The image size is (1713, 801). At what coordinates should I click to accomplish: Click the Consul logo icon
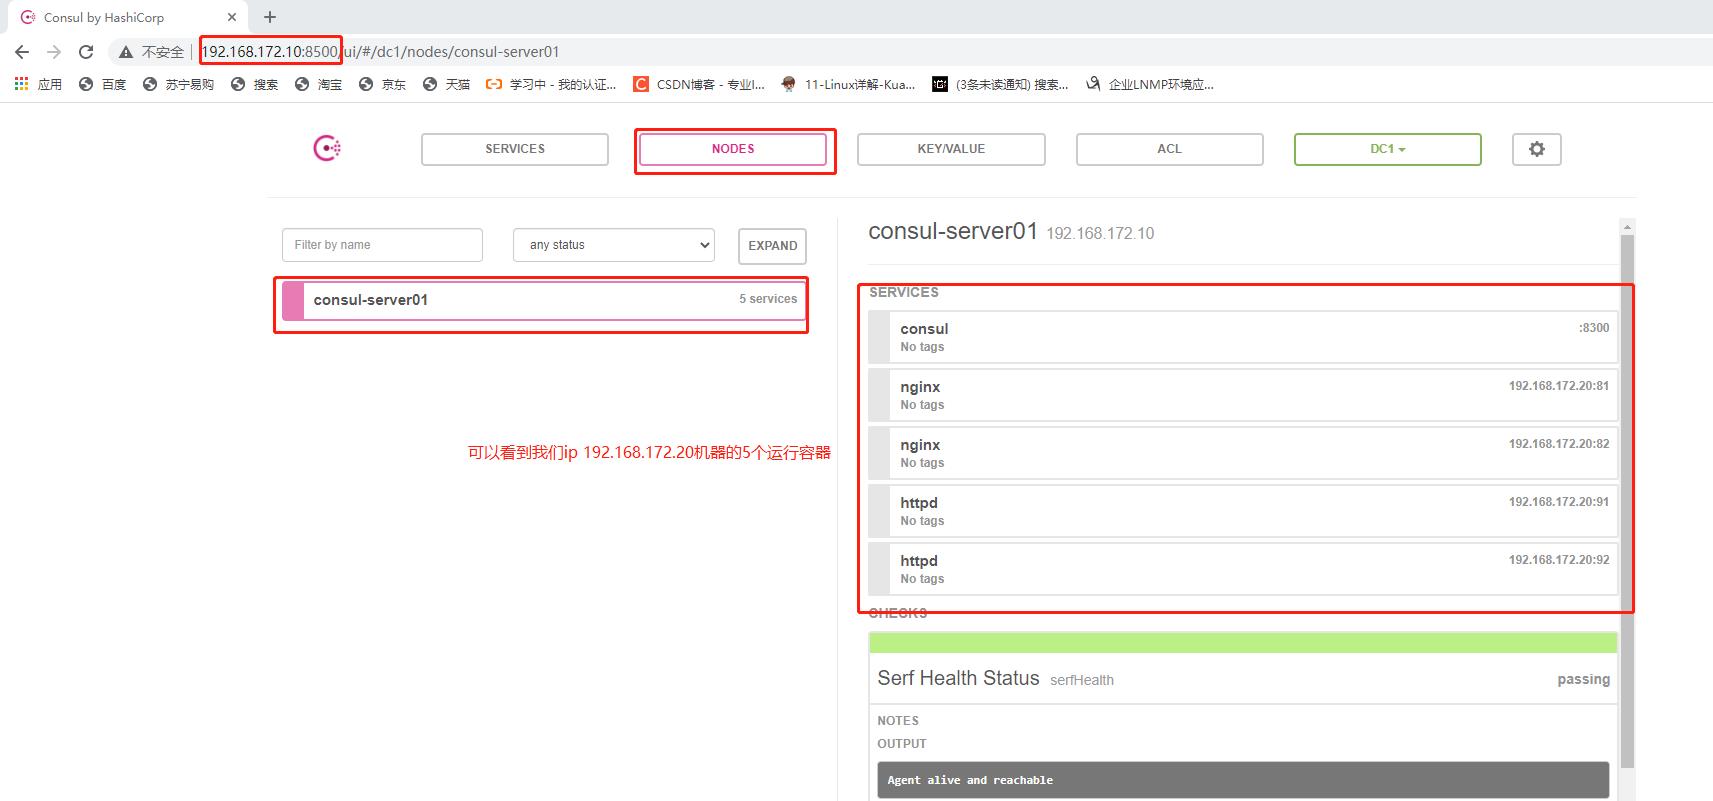click(x=327, y=149)
